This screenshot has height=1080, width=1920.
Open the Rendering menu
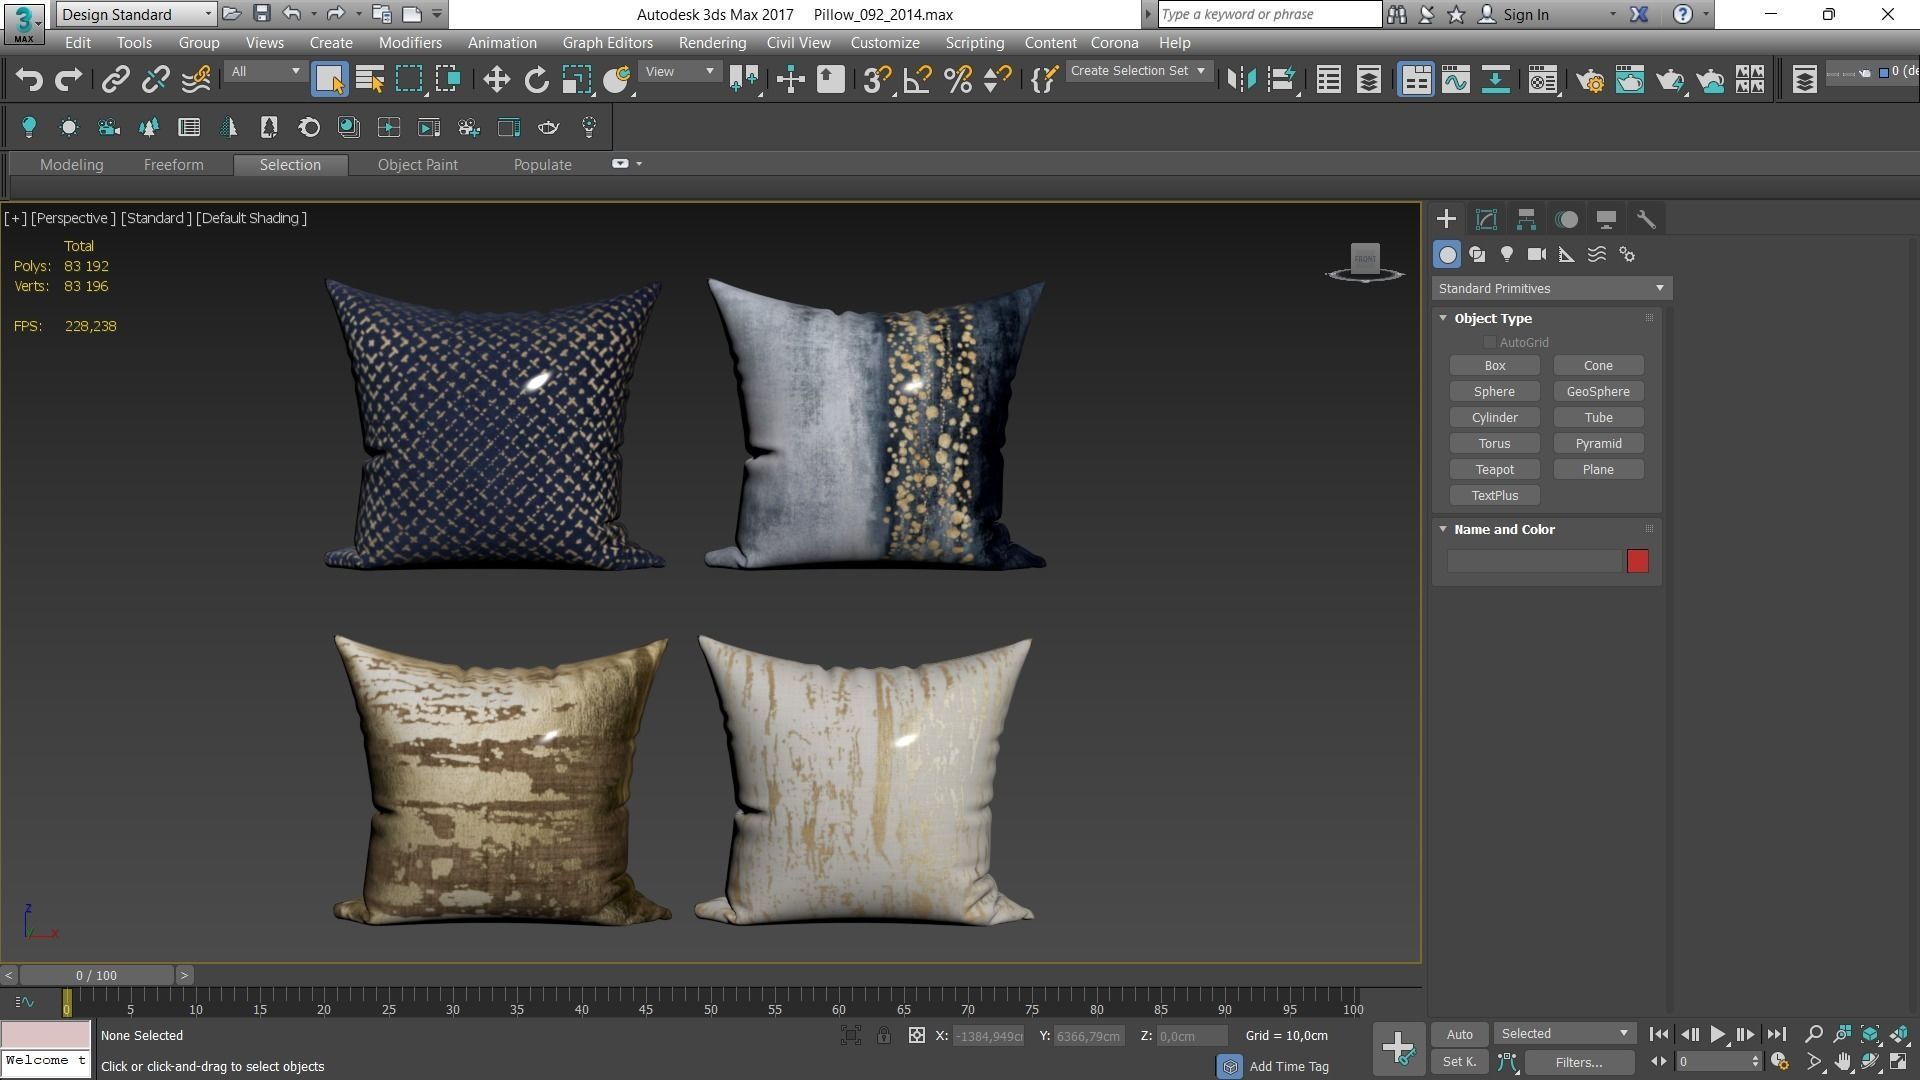712,43
